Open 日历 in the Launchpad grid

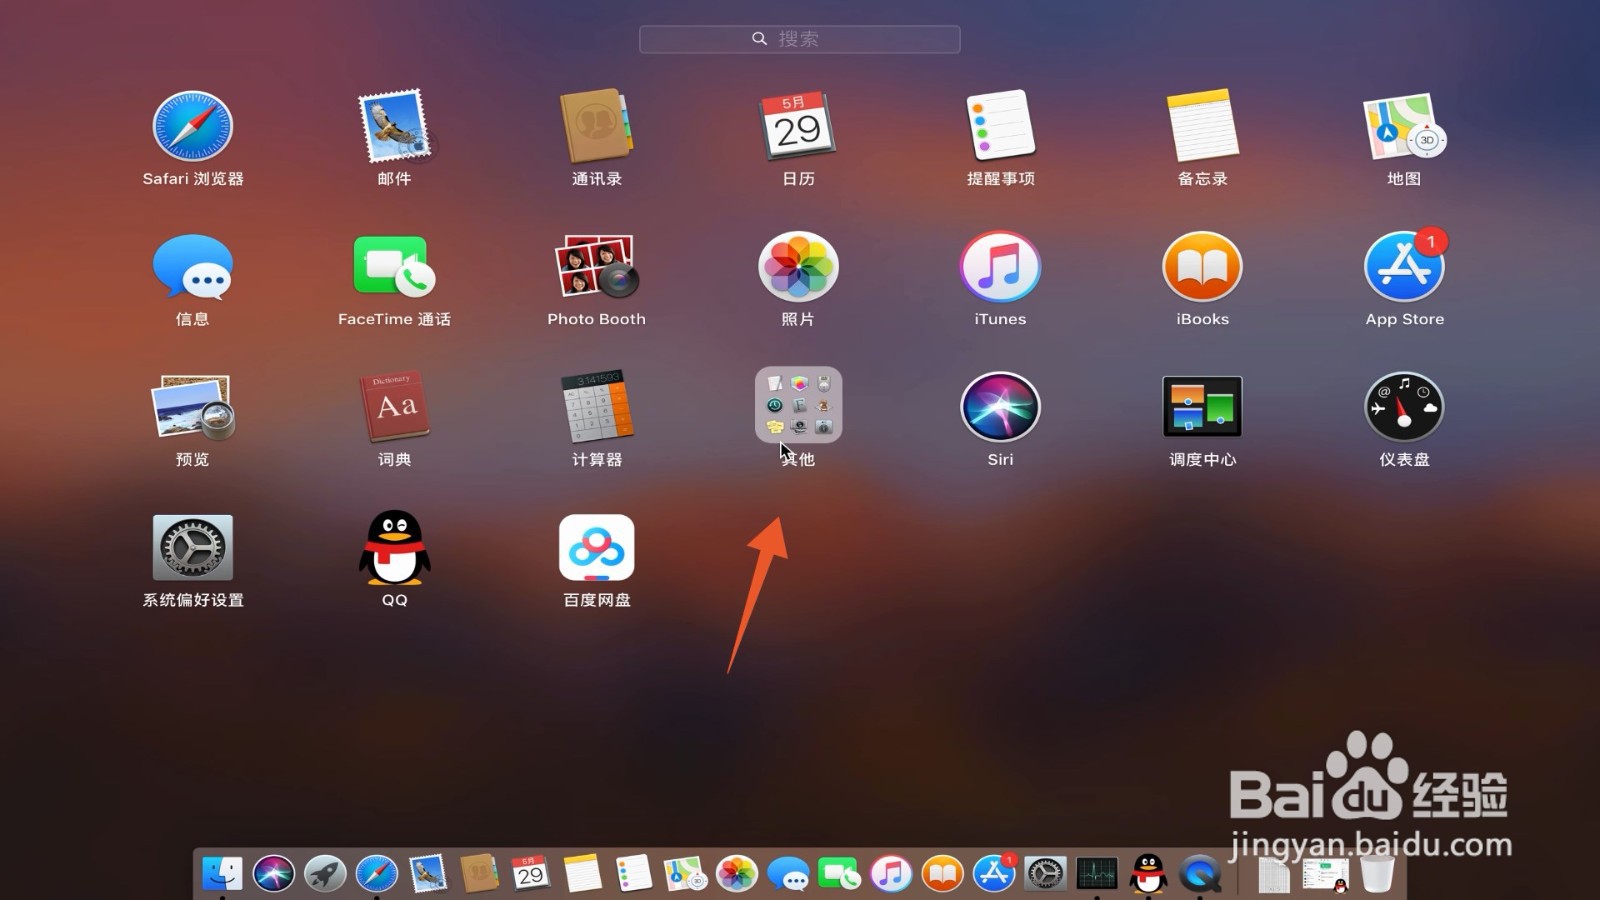(798, 127)
